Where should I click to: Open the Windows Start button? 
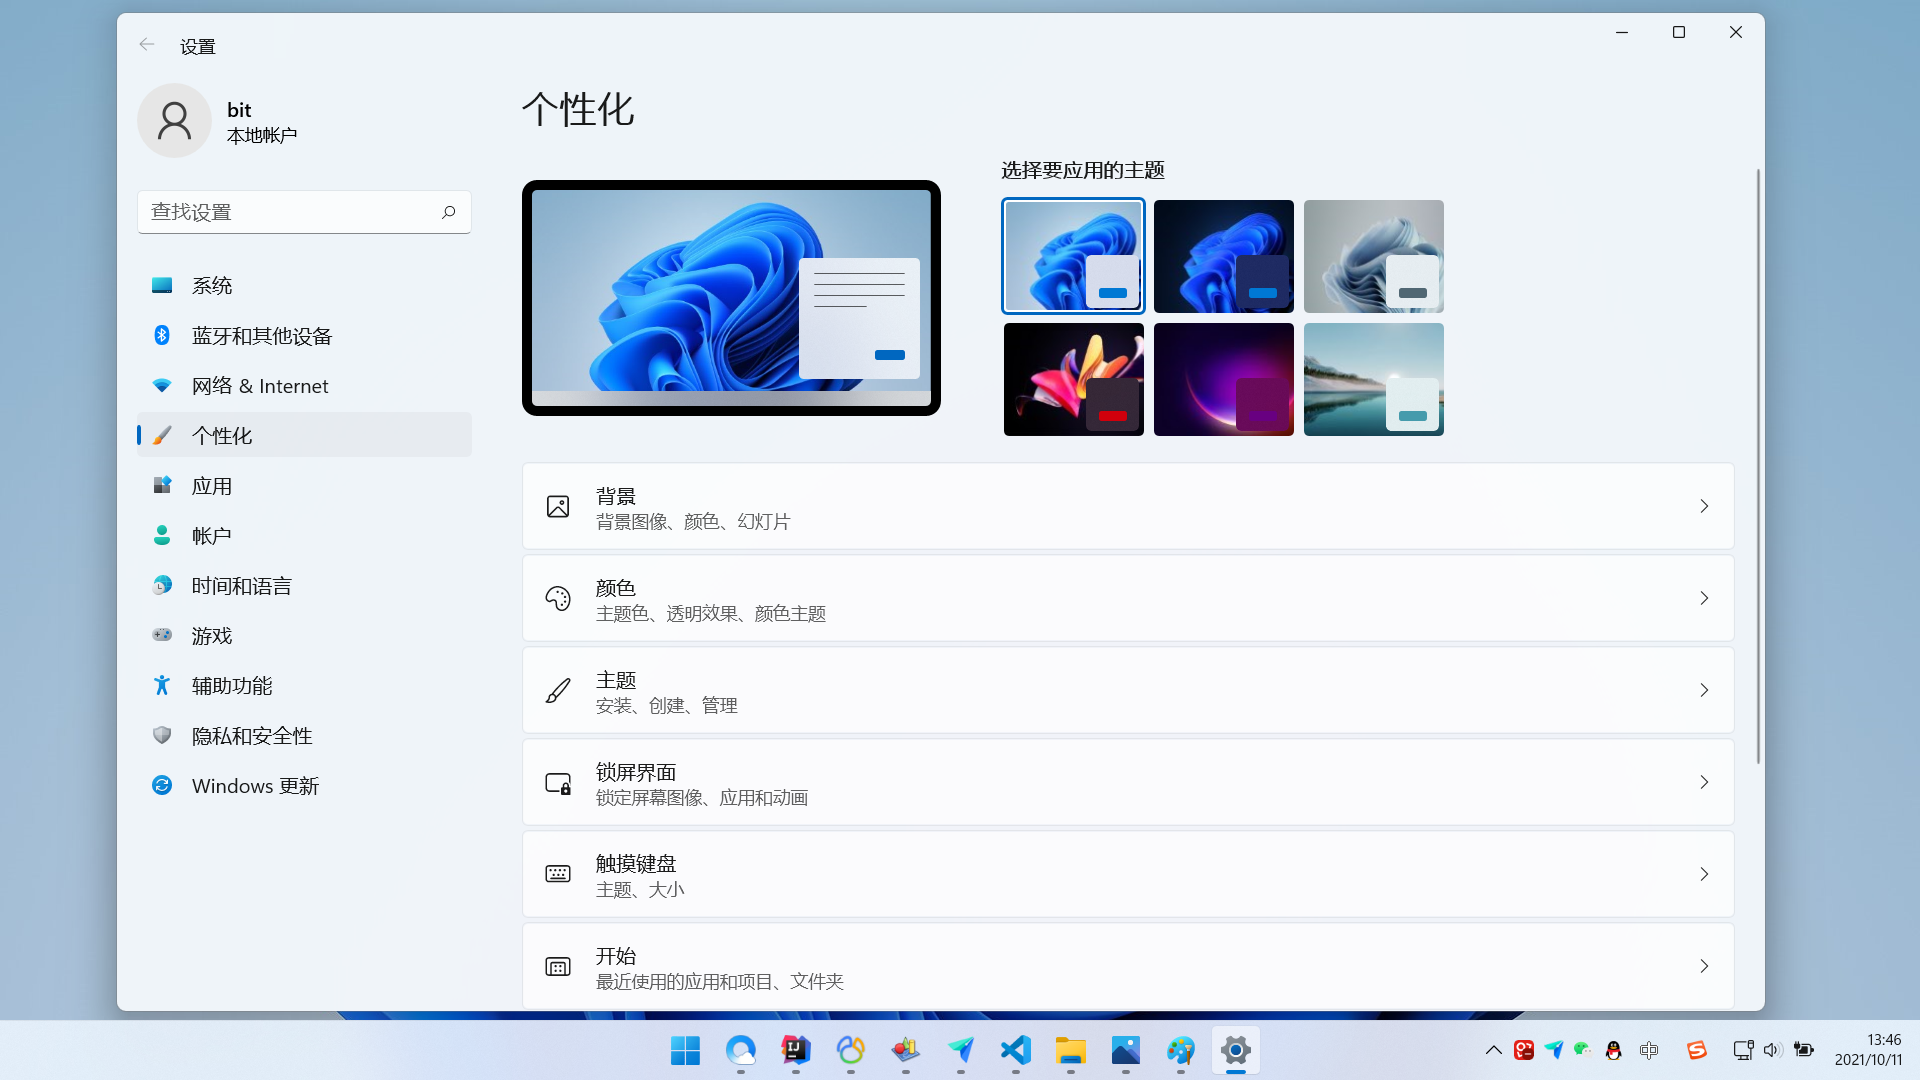685,1050
